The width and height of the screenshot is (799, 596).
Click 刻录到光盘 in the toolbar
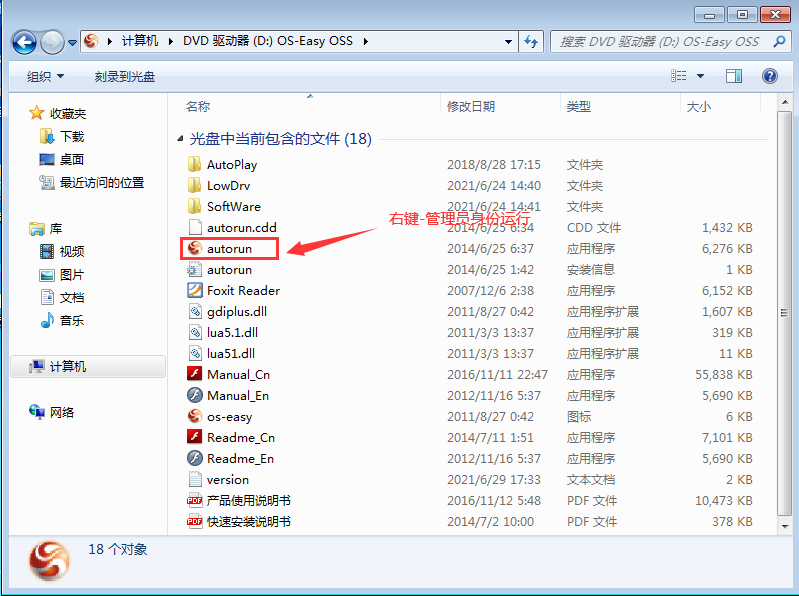pyautogui.click(x=125, y=76)
